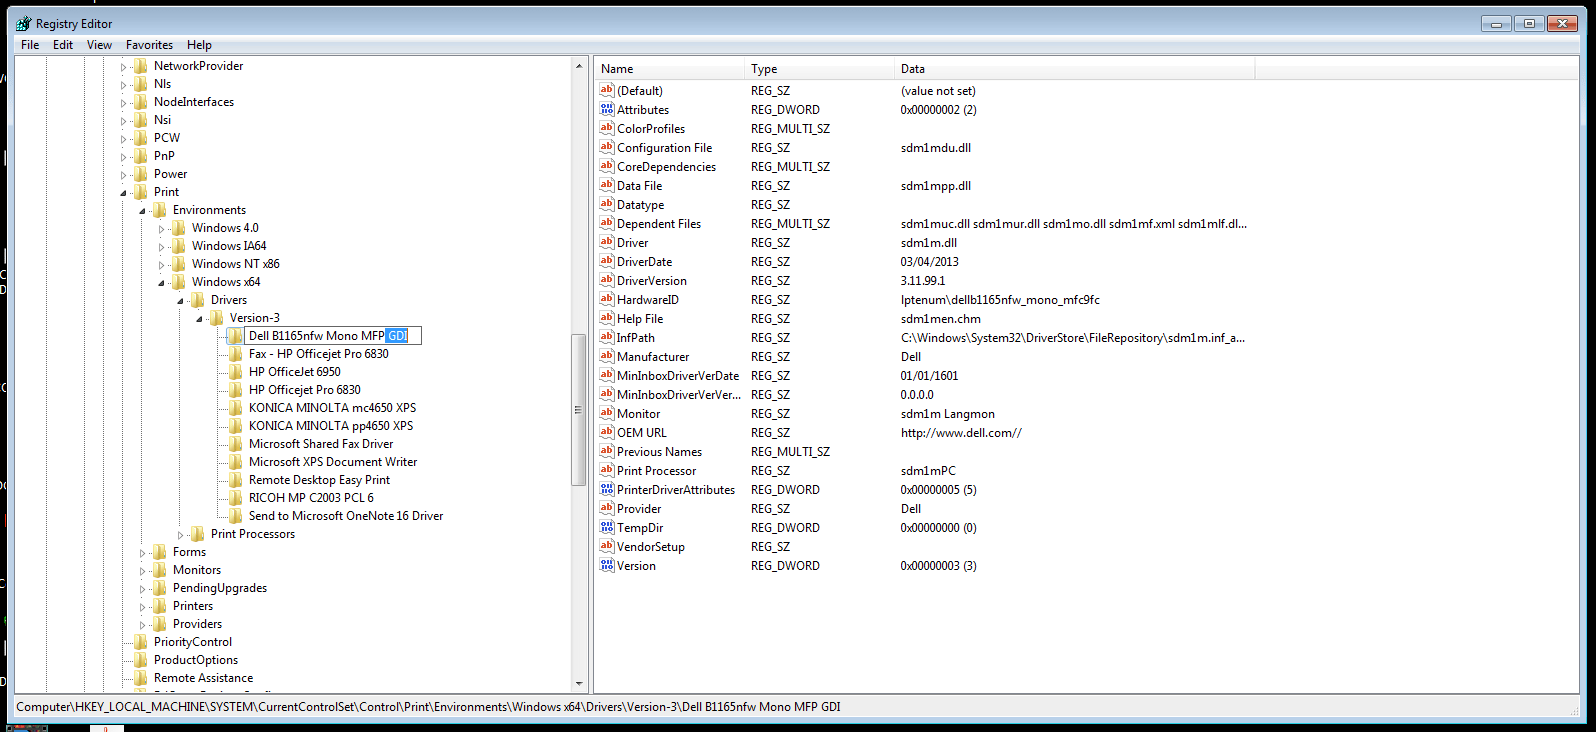Collapse the Windows x64 key
Image resolution: width=1596 pixels, height=732 pixels.
coord(162,283)
